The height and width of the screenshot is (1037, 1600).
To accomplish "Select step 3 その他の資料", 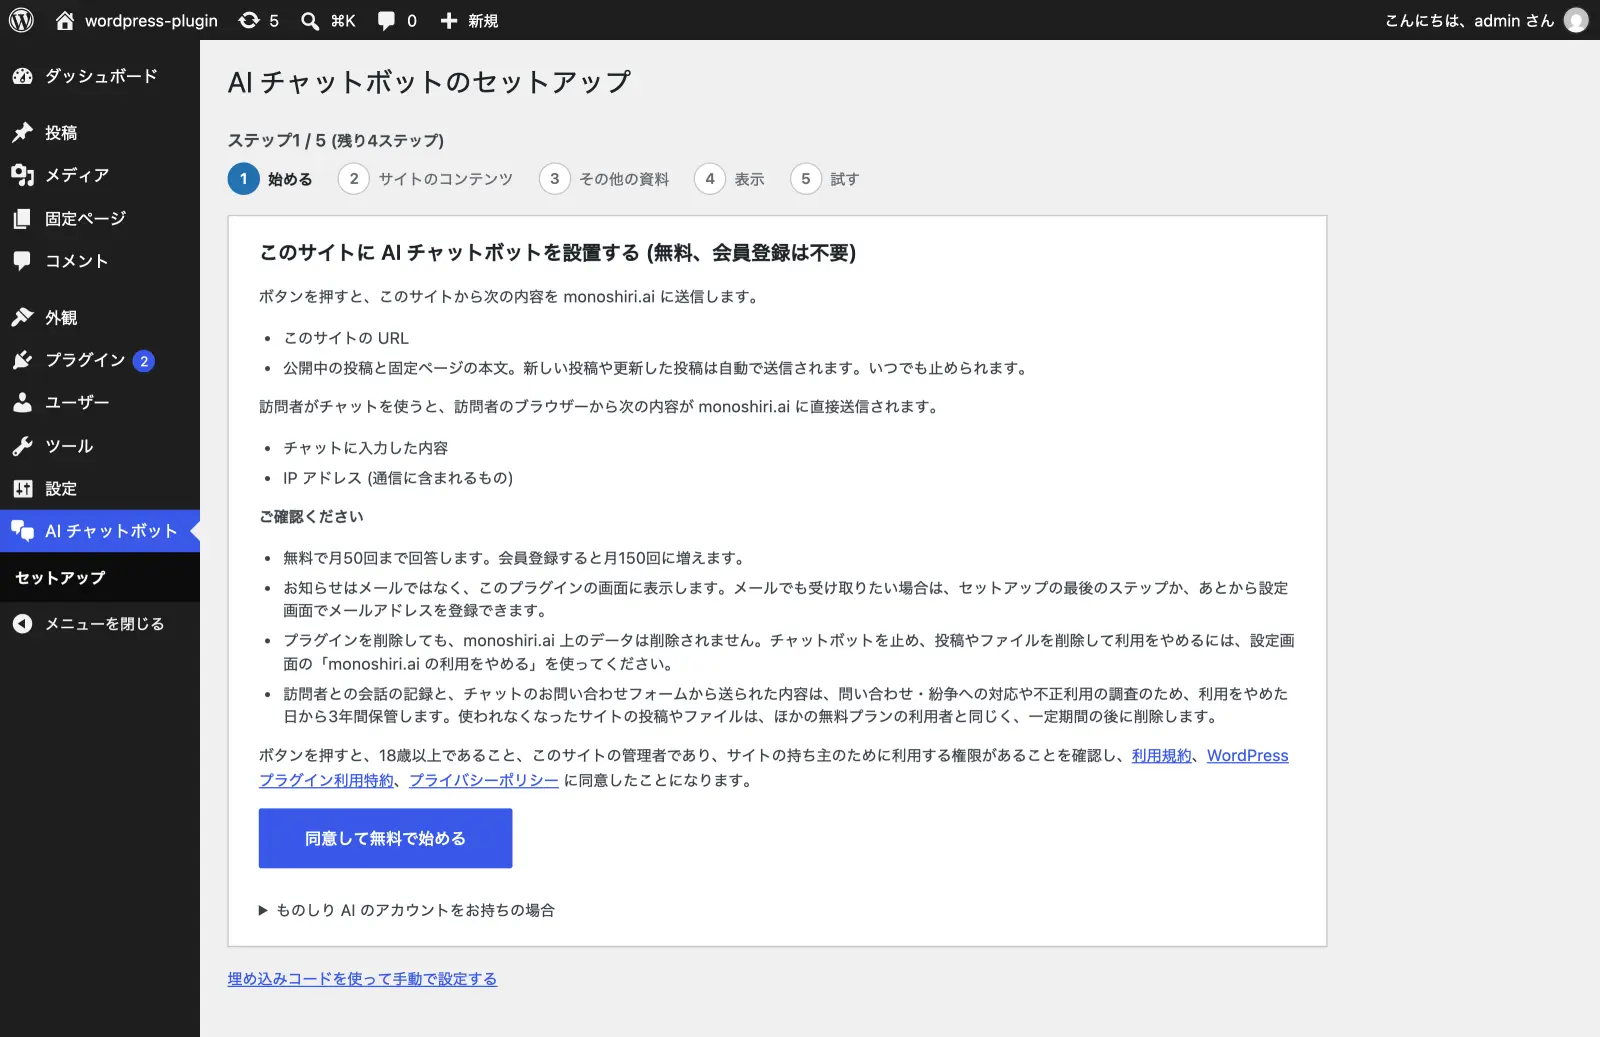I will 604,179.
